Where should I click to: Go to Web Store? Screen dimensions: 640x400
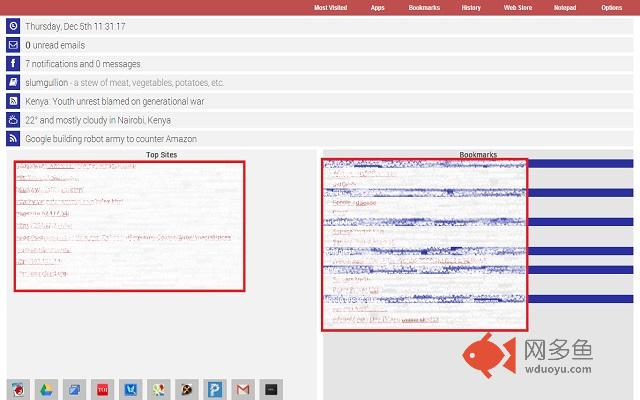(517, 7)
